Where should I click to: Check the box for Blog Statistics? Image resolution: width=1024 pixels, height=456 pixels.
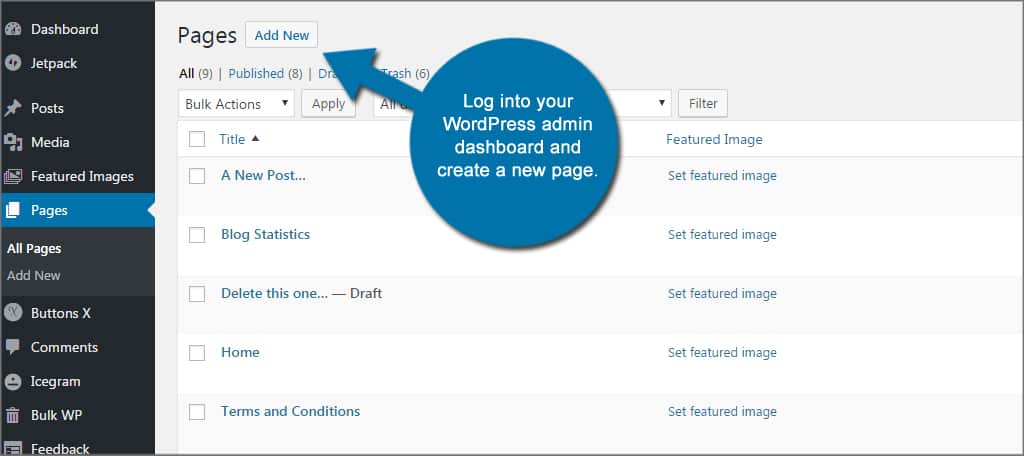197,235
